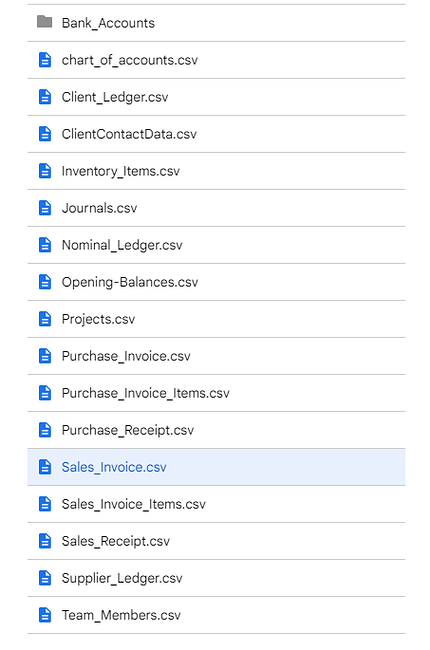Click the file icon beside chart_of_accounts.csv
This screenshot has height=650, width=430.
pos(45,60)
